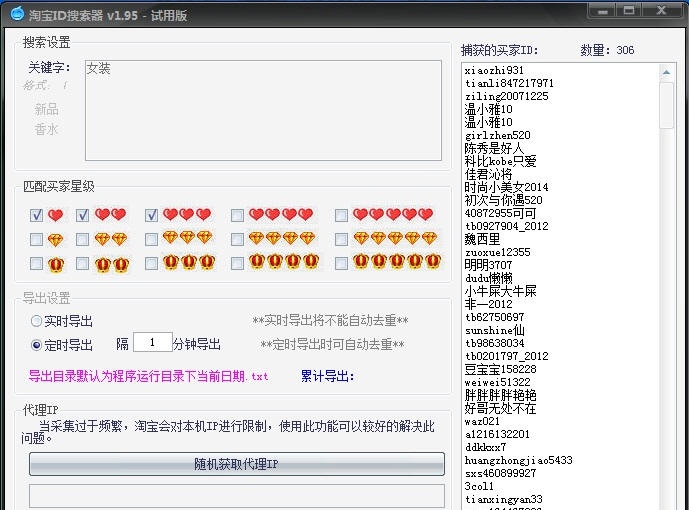Image resolution: width=689 pixels, height=510 pixels.
Task: Enable the two-diamonds buyer level checkbox
Action: [x=82, y=239]
